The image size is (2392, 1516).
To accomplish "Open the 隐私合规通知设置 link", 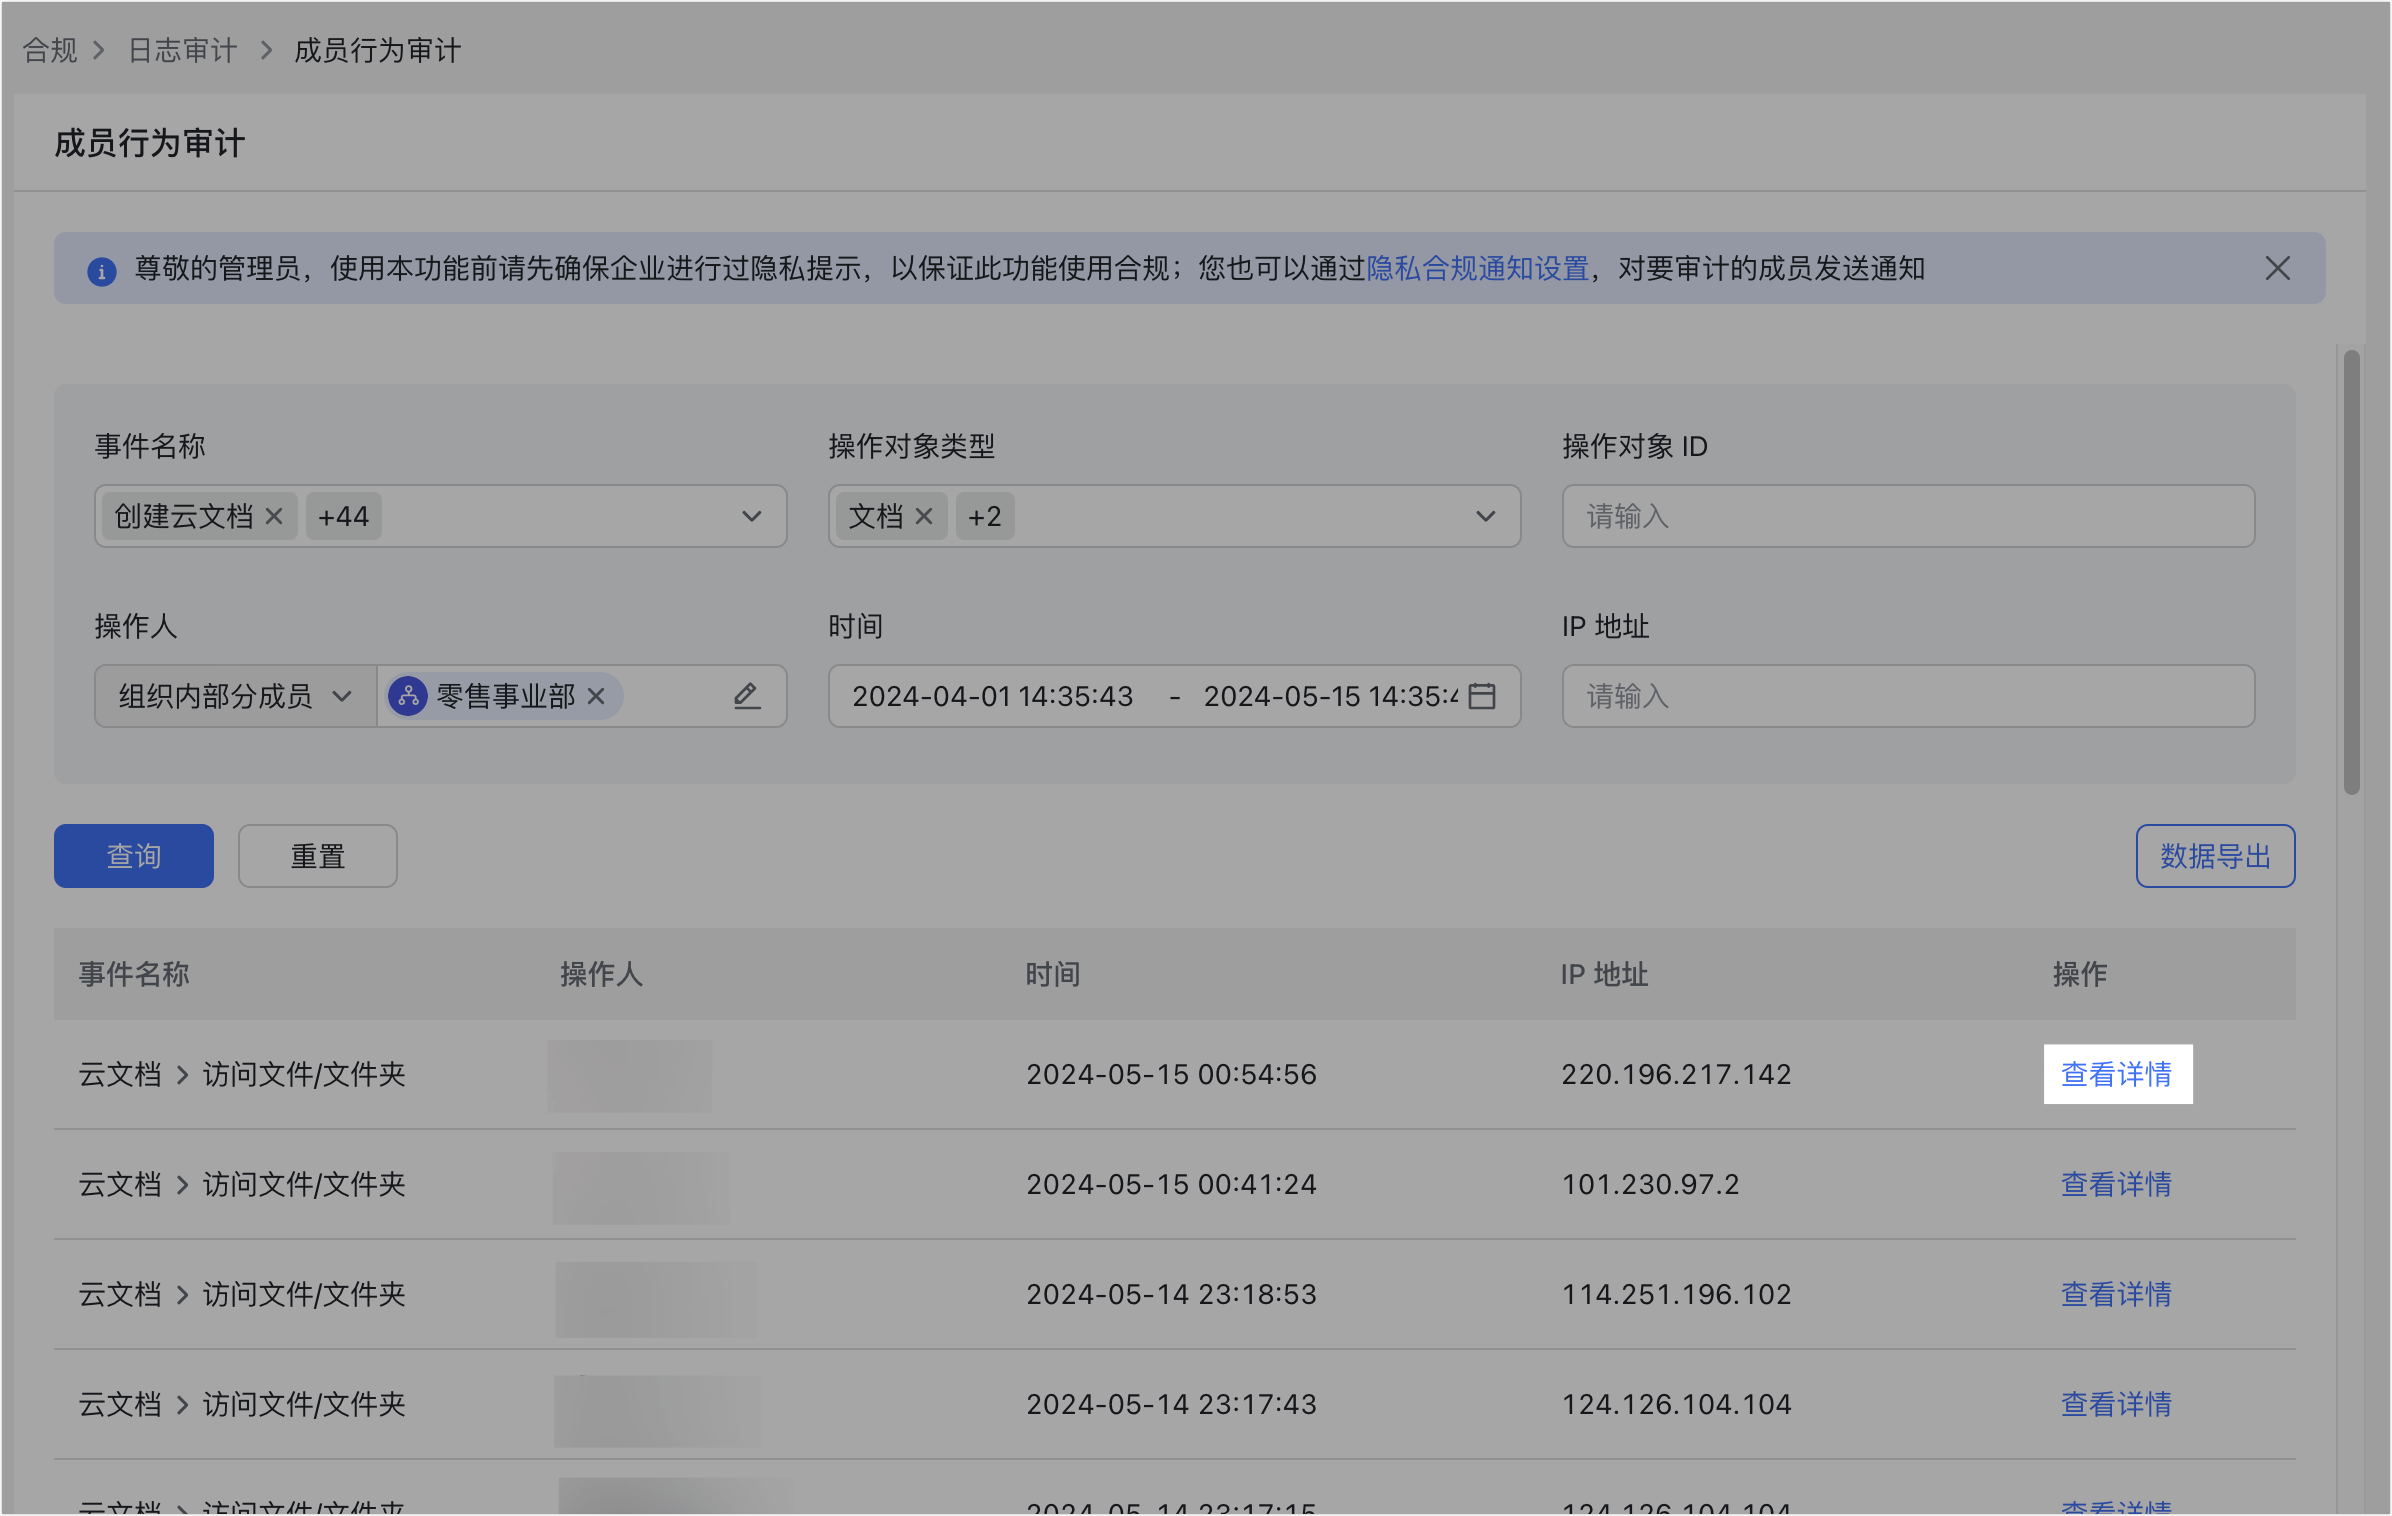I will pos(1477,268).
